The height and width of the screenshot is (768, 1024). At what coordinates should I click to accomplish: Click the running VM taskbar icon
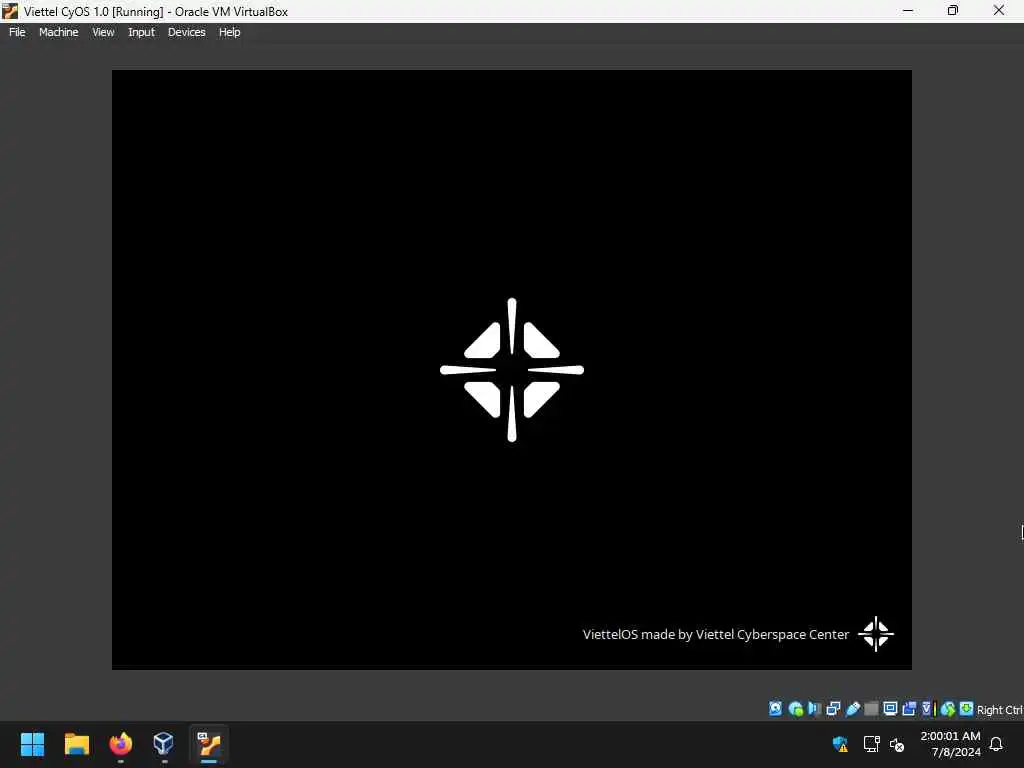pyautogui.click(x=209, y=744)
